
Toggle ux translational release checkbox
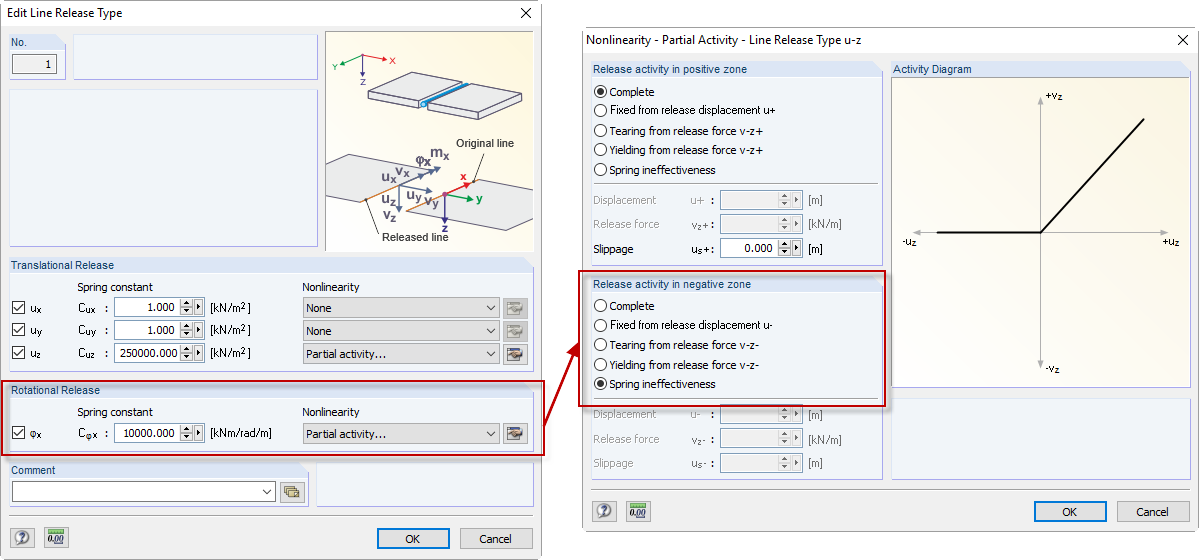(x=19, y=309)
